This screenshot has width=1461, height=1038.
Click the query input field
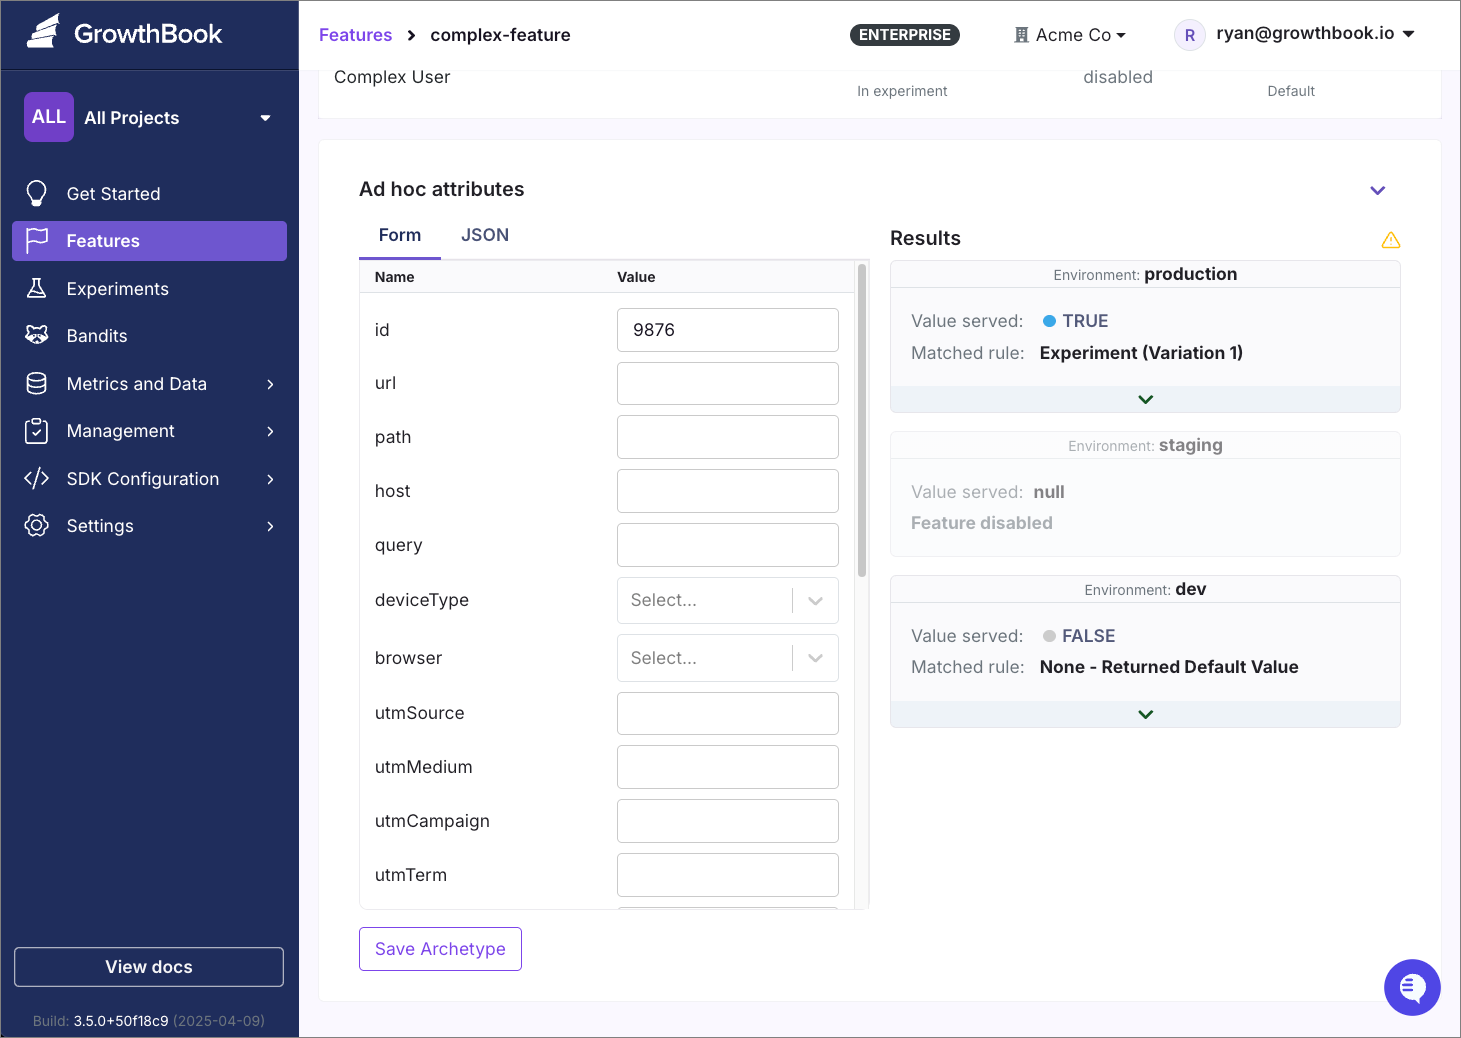727,545
